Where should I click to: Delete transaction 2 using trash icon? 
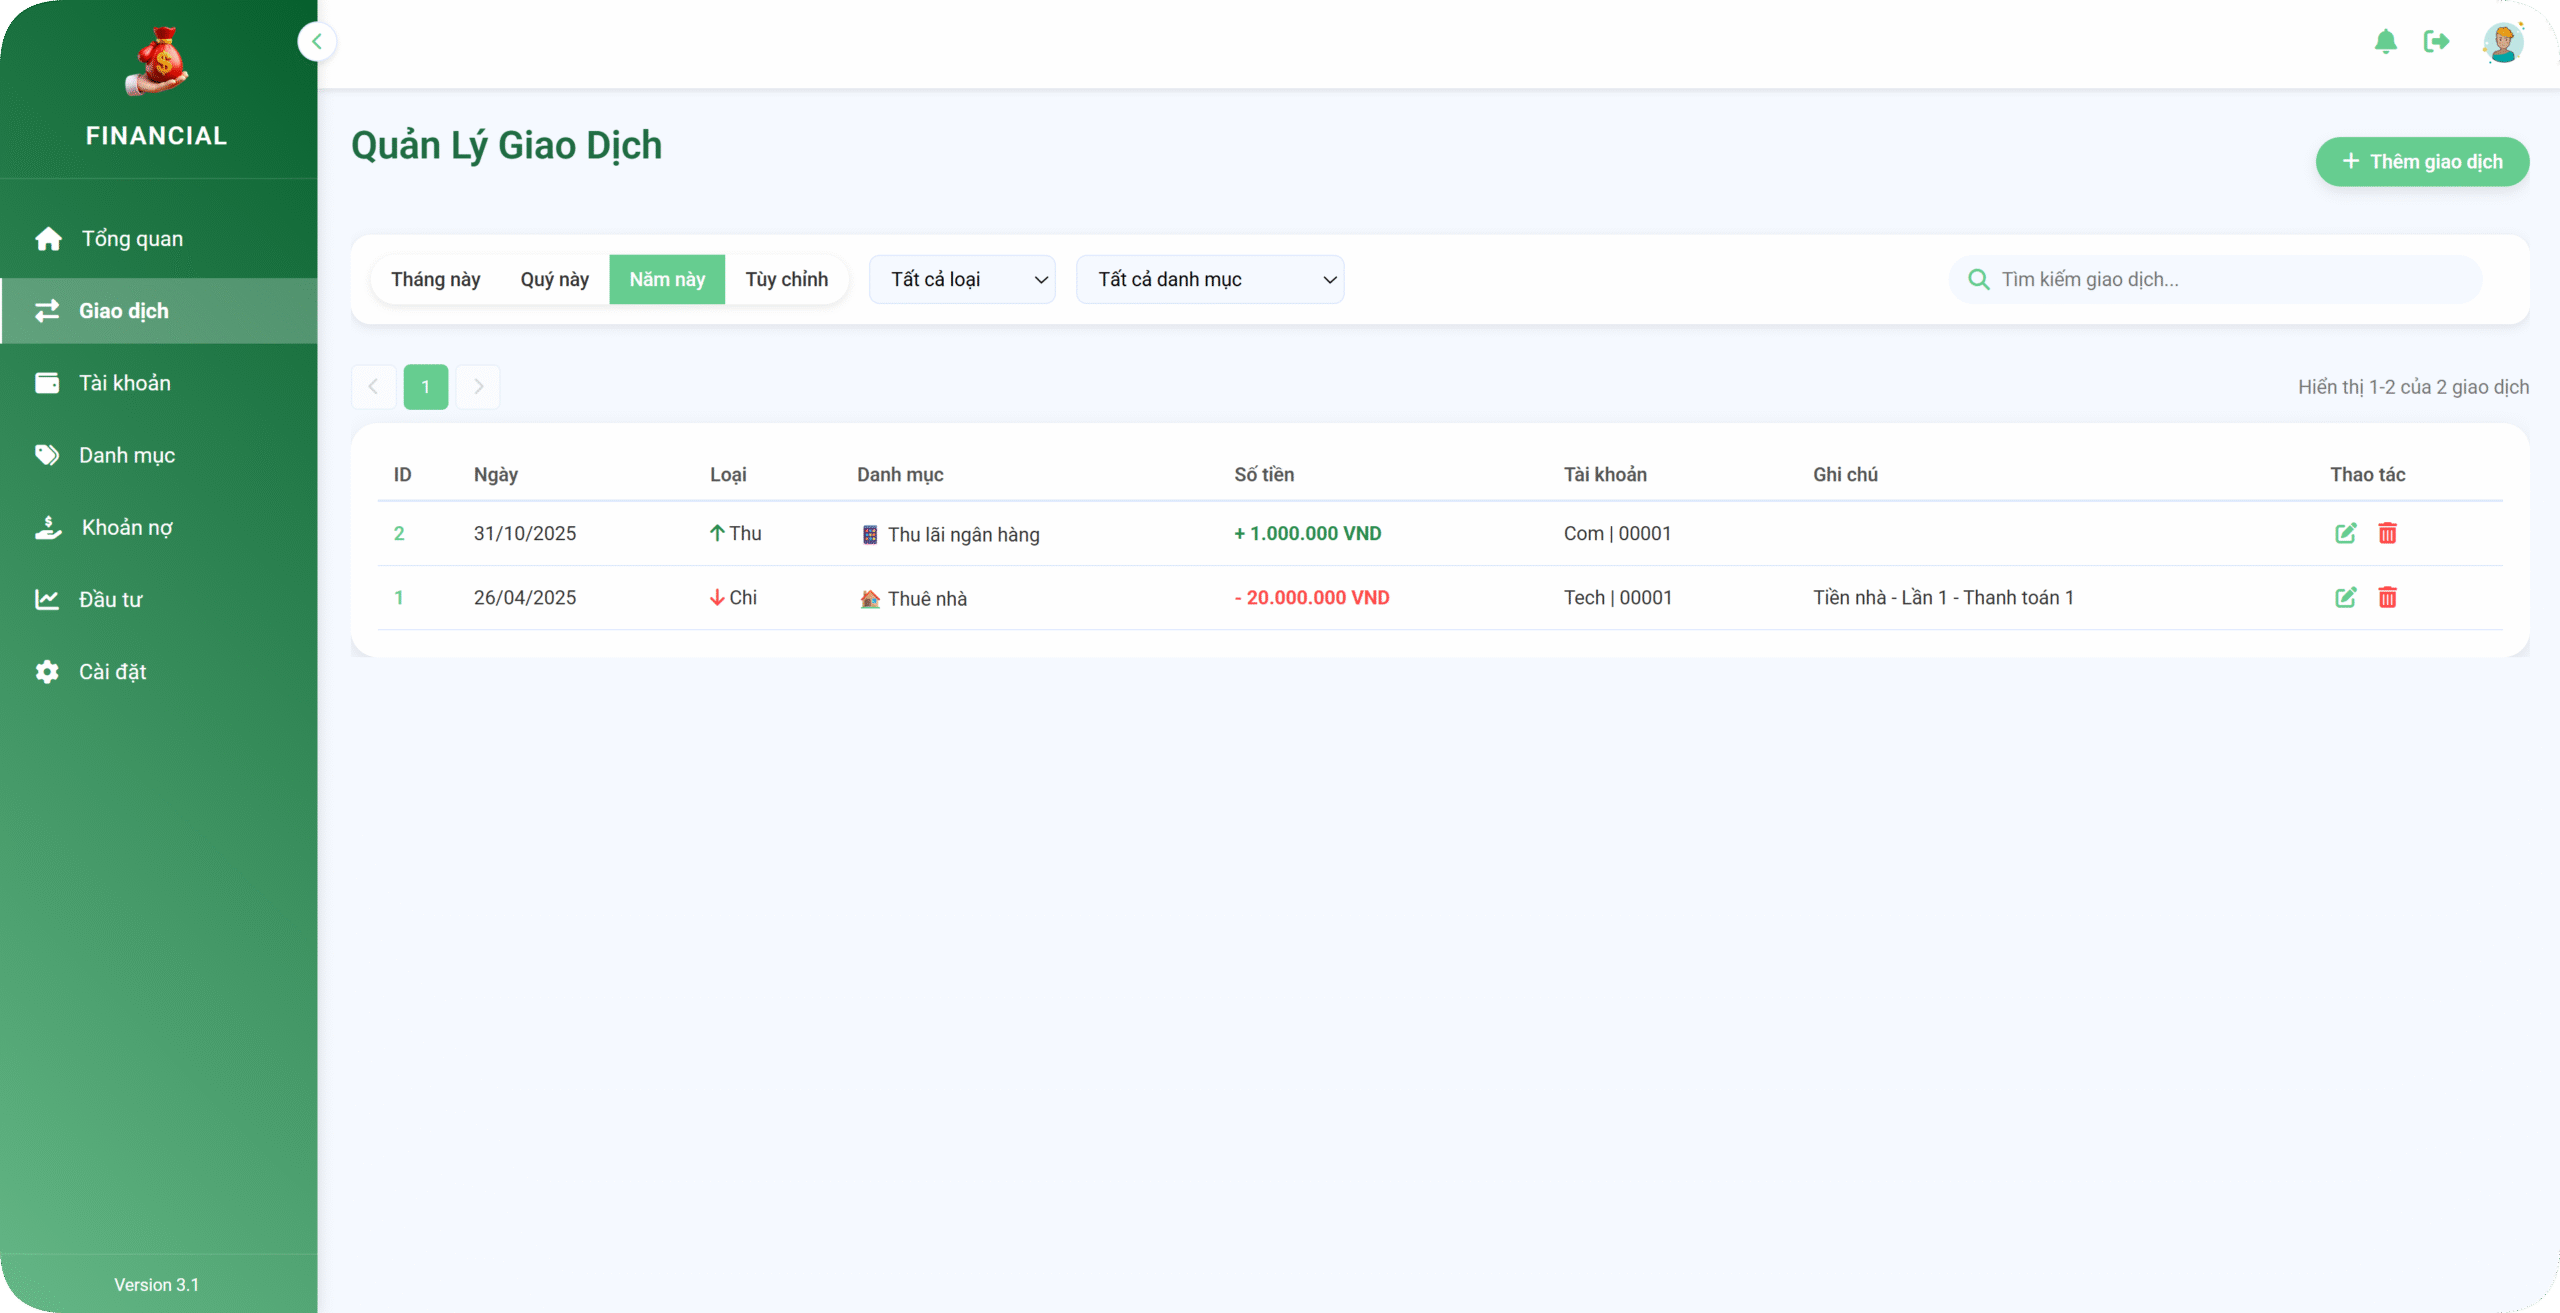tap(2387, 533)
